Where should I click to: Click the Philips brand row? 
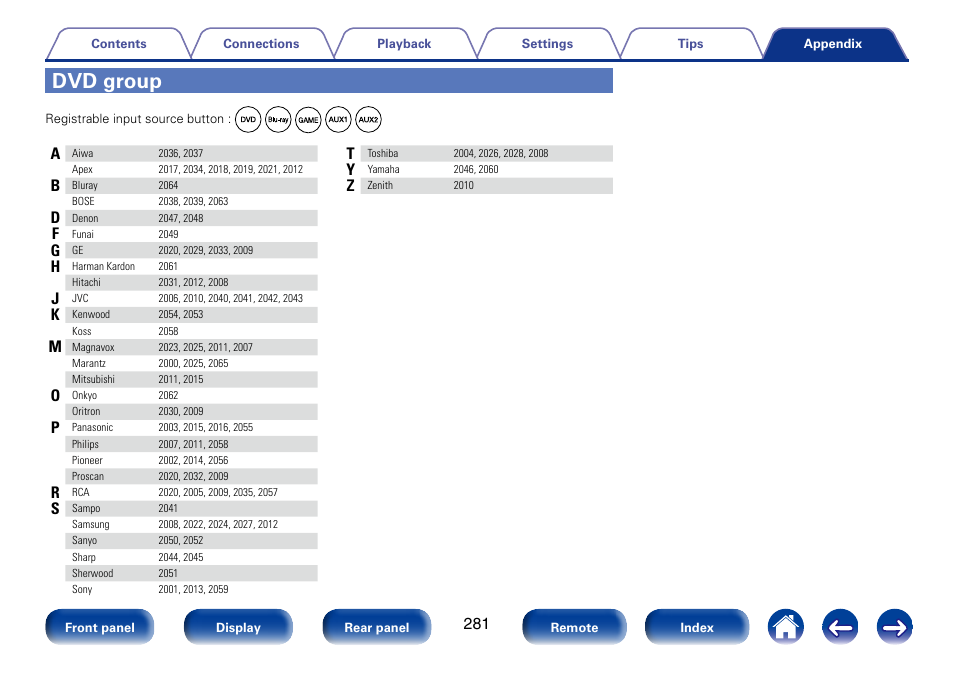[191, 444]
